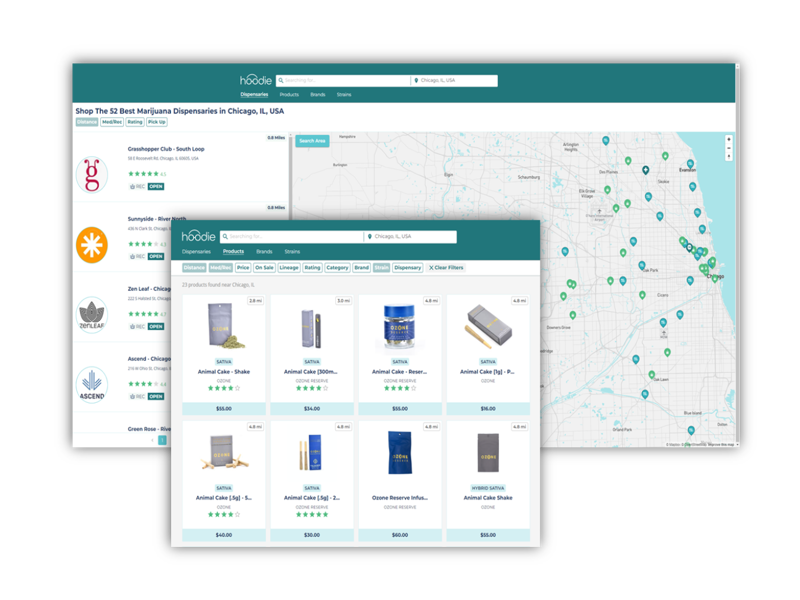The width and height of the screenshot is (800, 600).
Task: Click the Animal Cake [.5g] - S... product title
Action: [223, 497]
